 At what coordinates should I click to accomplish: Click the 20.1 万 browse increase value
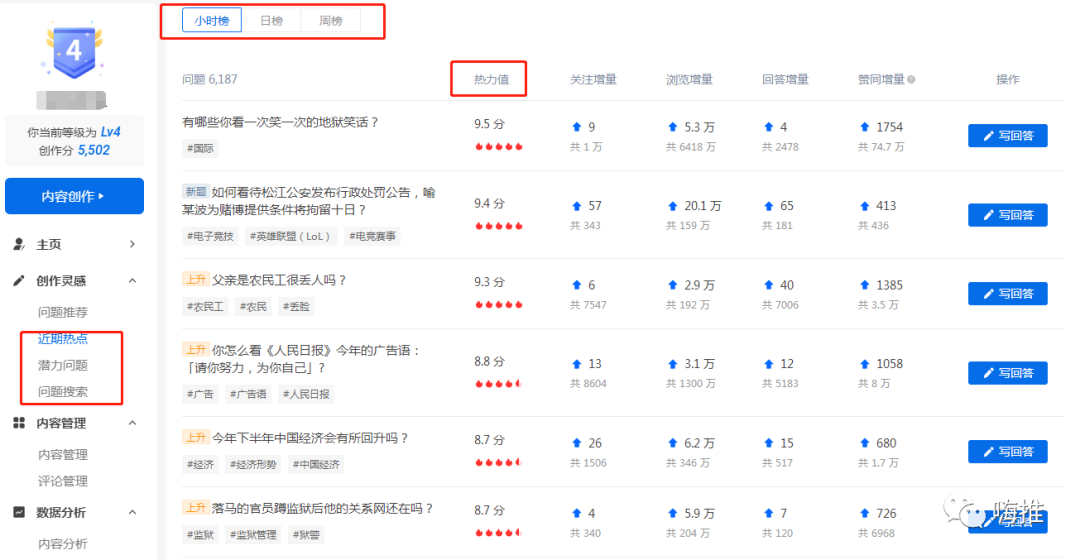[x=703, y=206]
